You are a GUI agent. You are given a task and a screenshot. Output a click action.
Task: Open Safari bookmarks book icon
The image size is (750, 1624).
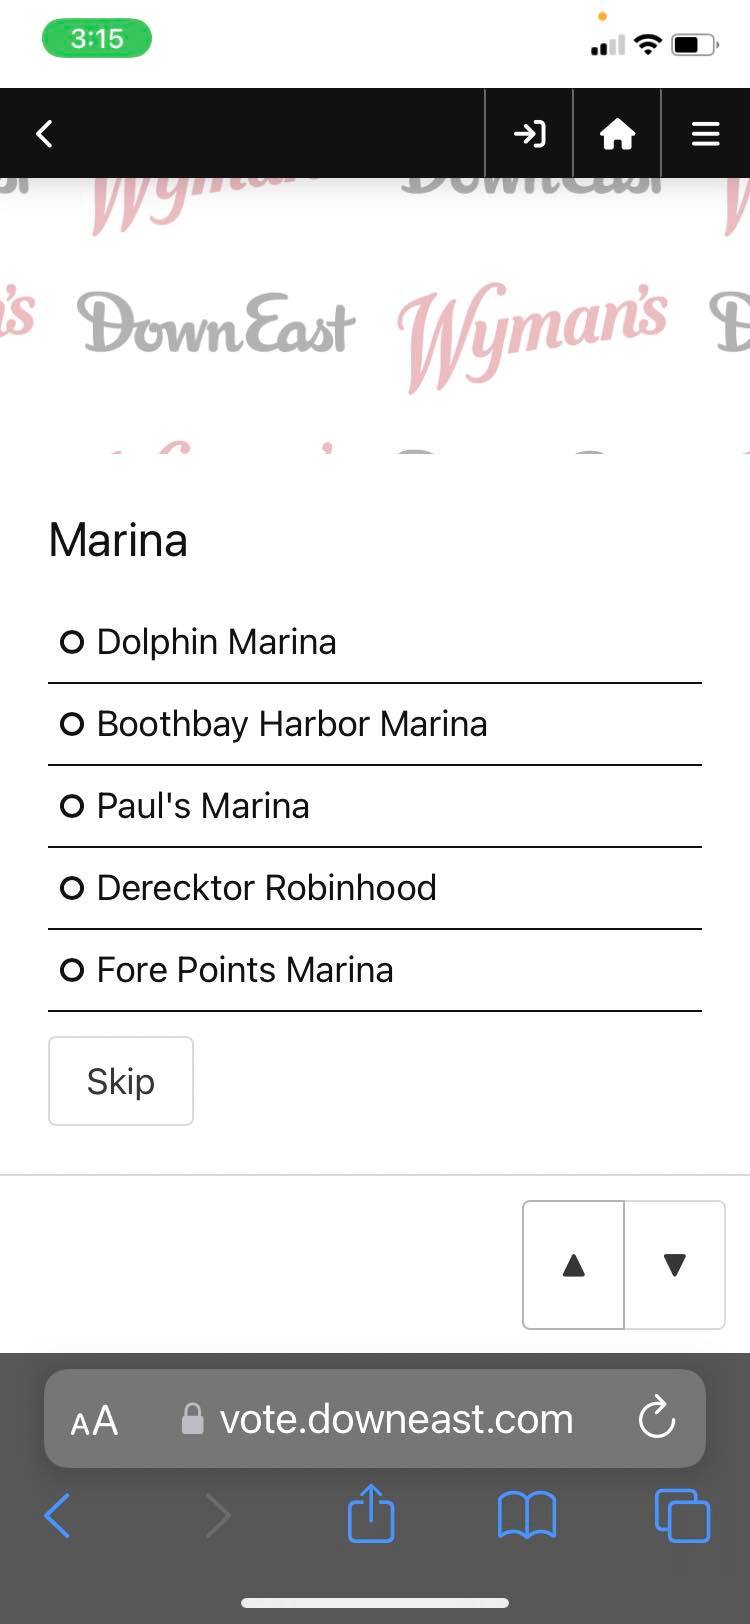526,1515
